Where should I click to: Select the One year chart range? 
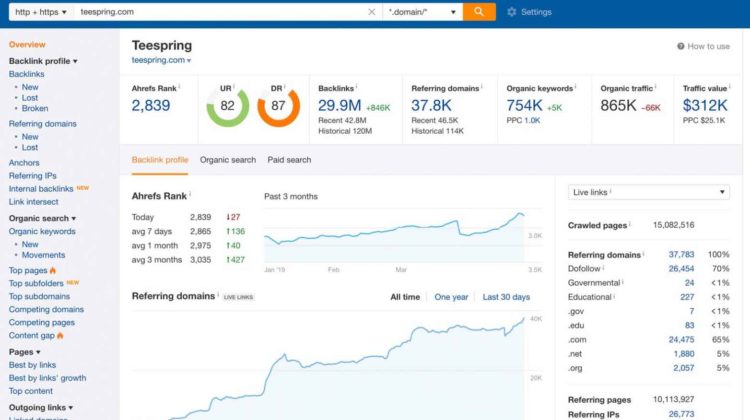(451, 297)
